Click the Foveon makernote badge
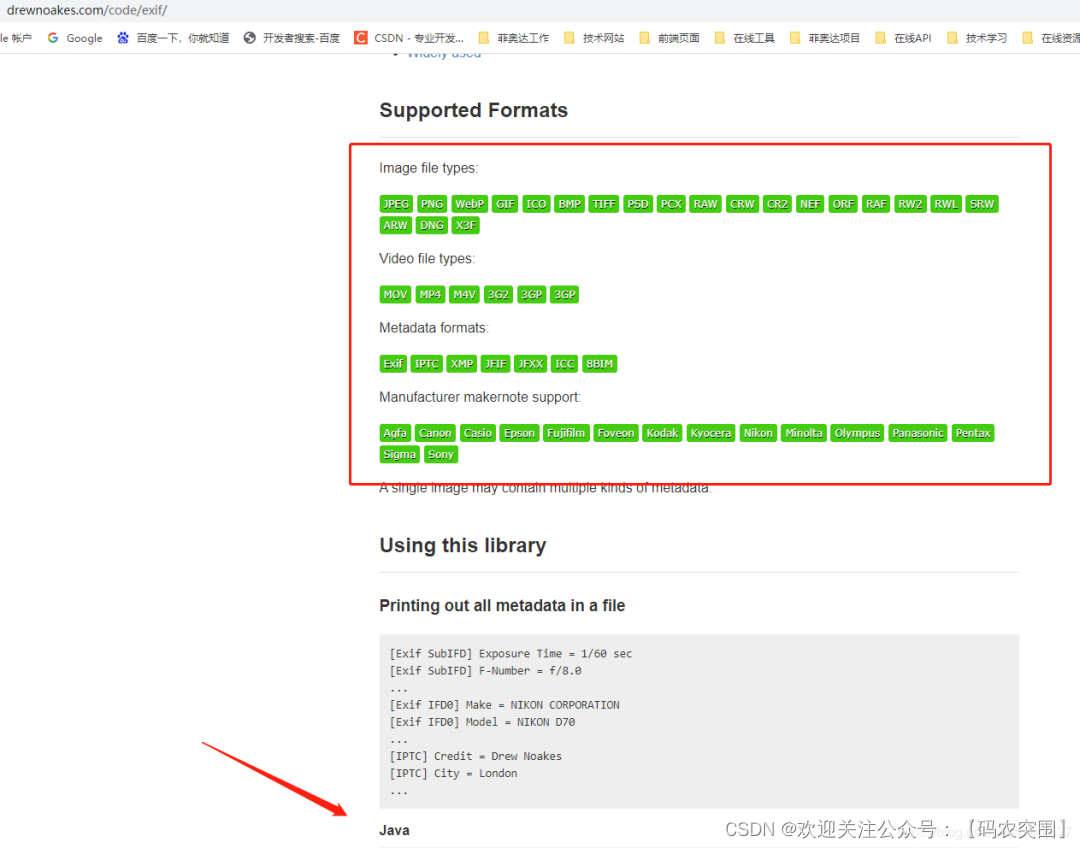The image size is (1080, 848). coord(616,433)
